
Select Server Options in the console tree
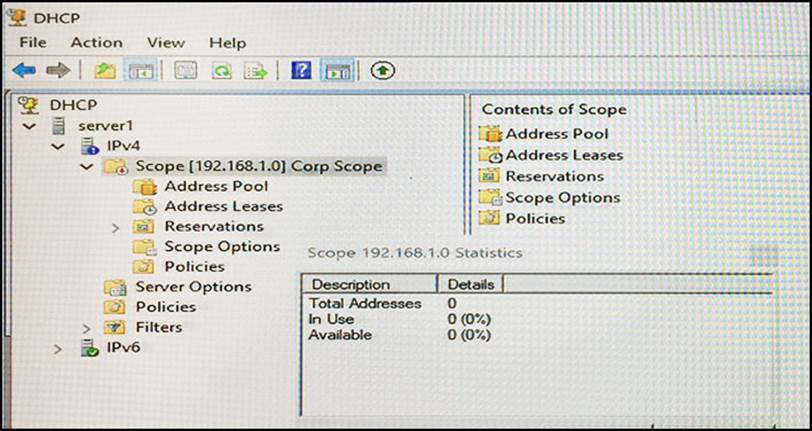193,287
